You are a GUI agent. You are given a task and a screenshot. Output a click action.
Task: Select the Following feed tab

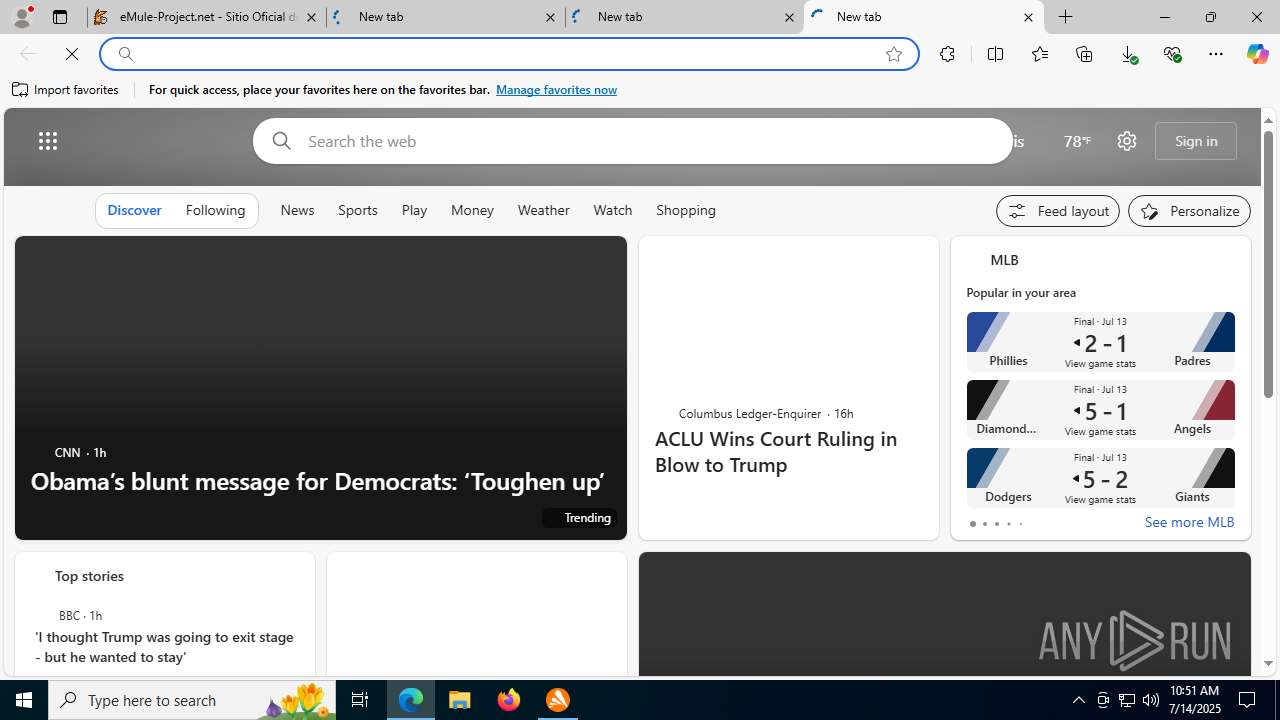(215, 210)
